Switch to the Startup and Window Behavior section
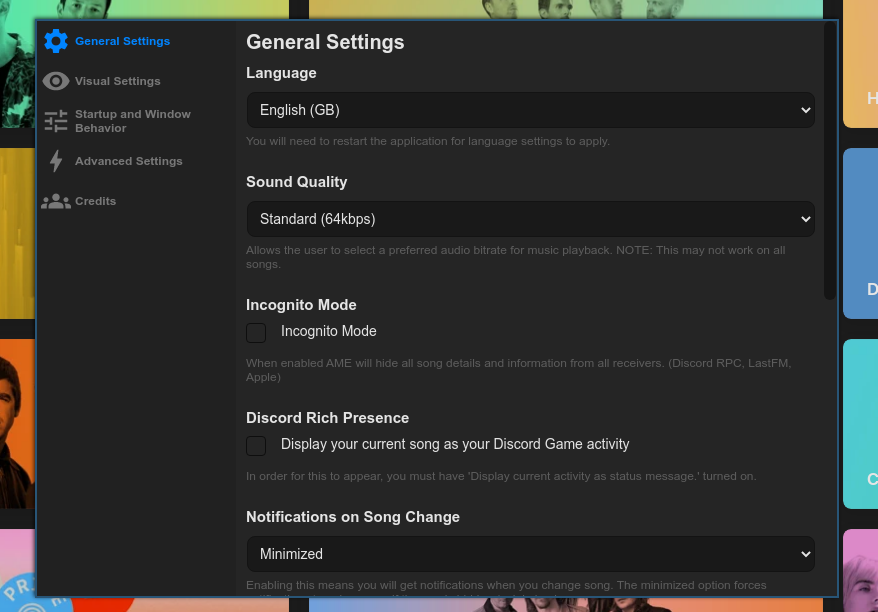This screenshot has width=878, height=612. tap(133, 120)
